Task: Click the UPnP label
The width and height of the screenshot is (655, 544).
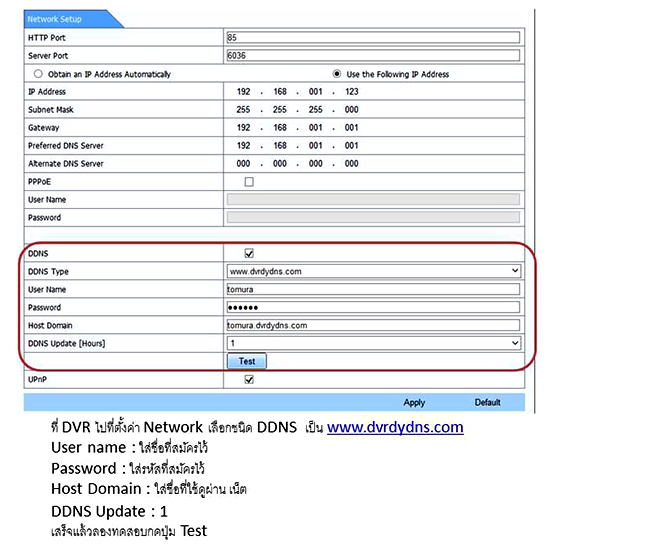Action: 37,379
